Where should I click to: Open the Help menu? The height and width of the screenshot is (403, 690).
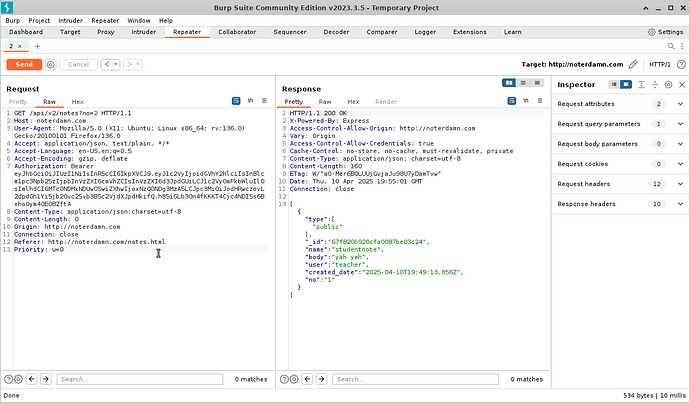(165, 21)
